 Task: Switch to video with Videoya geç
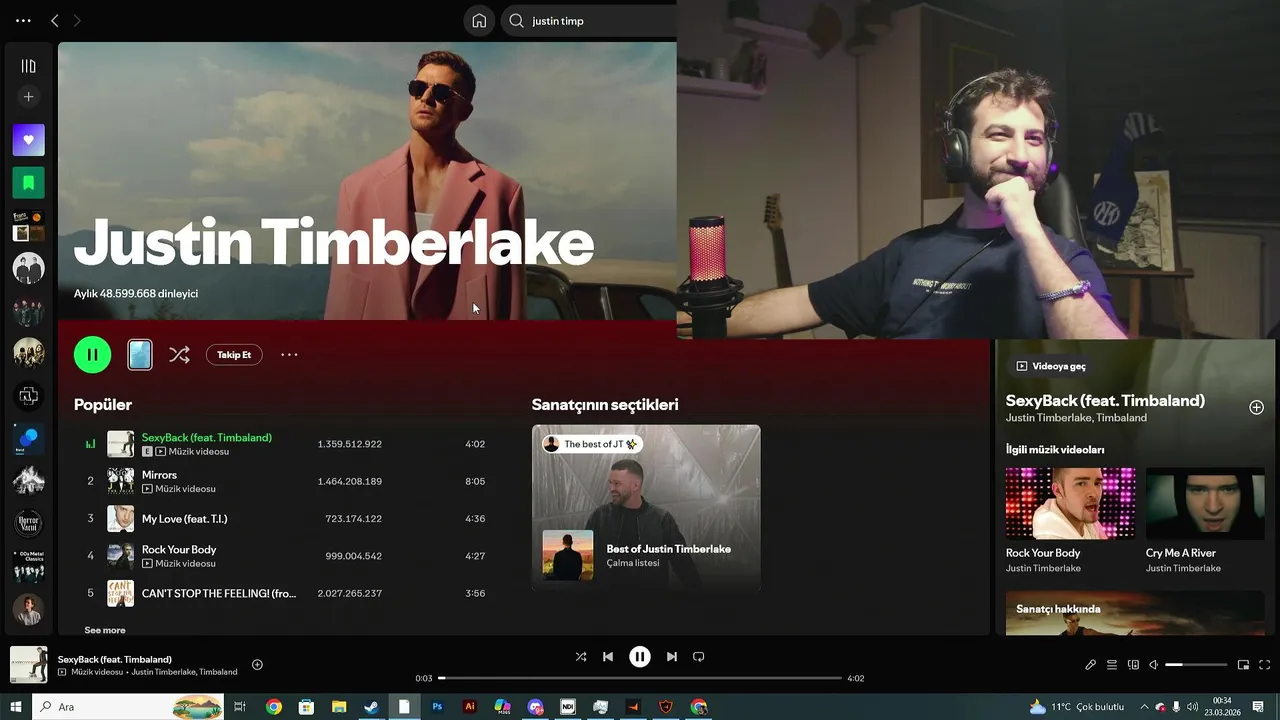pos(1051,366)
